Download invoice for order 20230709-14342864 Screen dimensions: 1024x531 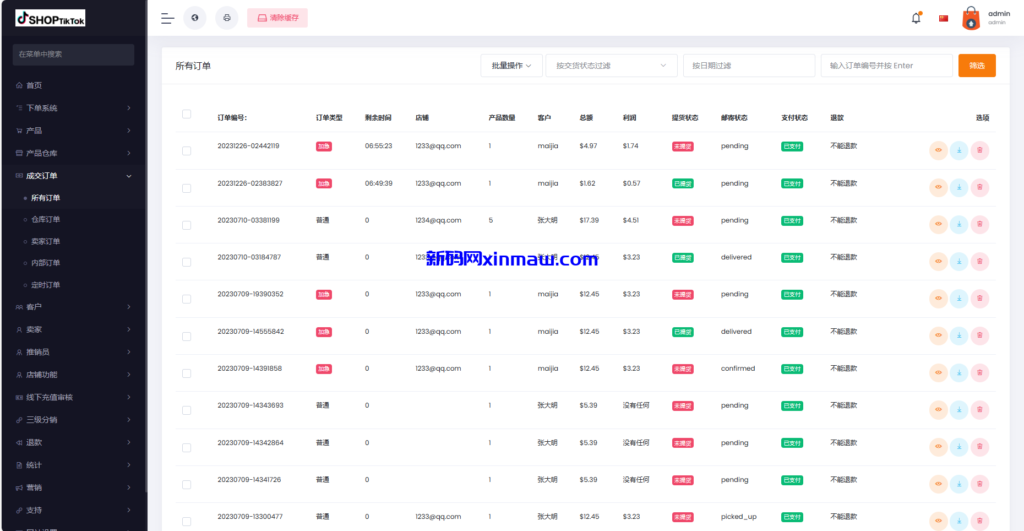(959, 447)
